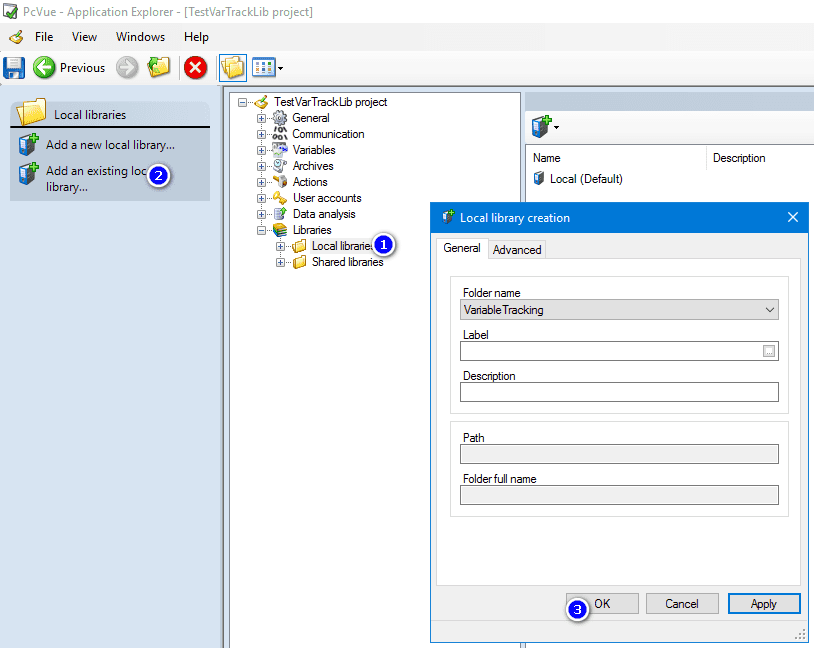The height and width of the screenshot is (648, 814).
Task: Switch to the Advanced tab
Action: click(517, 250)
